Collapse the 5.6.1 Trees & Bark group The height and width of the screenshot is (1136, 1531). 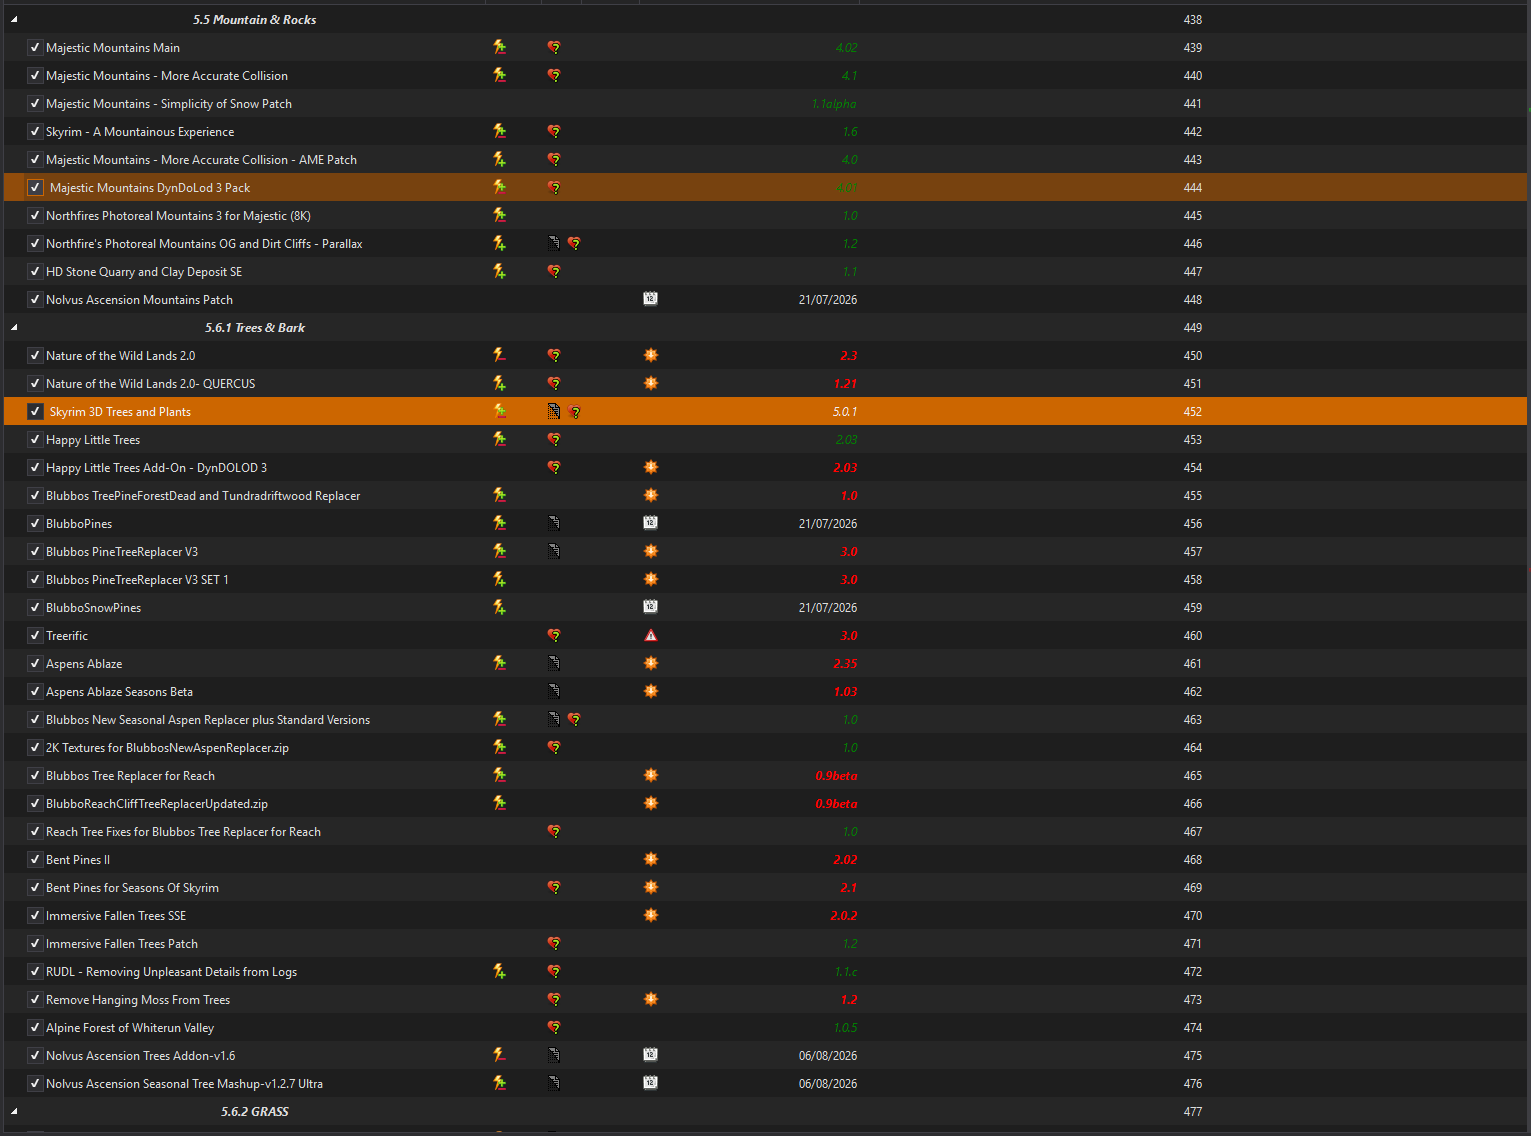[14, 327]
